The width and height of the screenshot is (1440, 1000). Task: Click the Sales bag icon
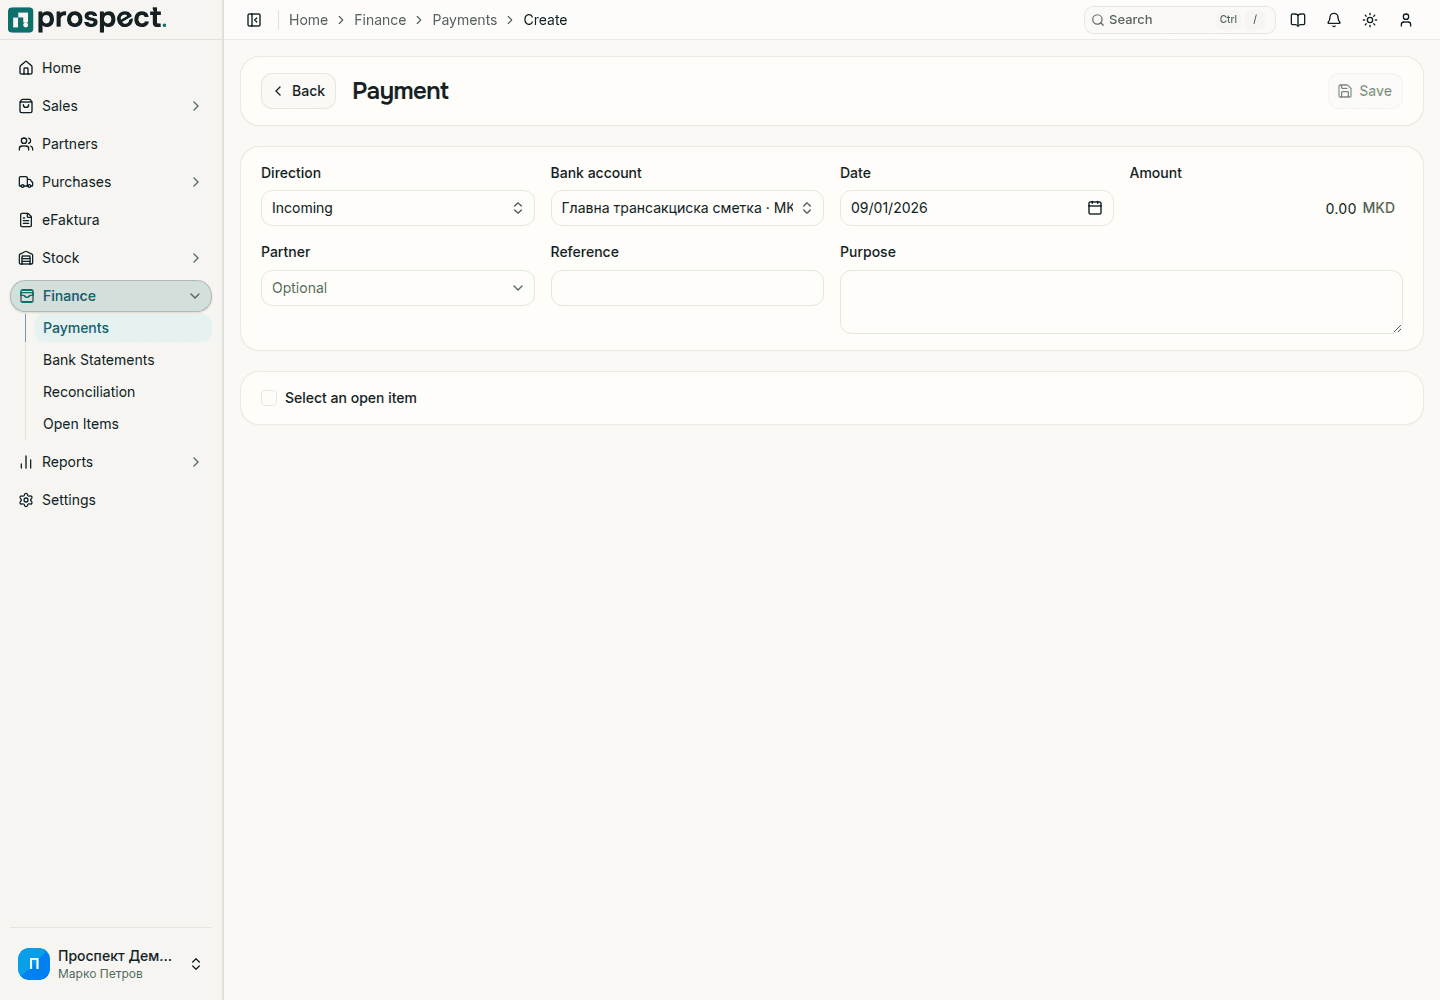[x=26, y=106]
